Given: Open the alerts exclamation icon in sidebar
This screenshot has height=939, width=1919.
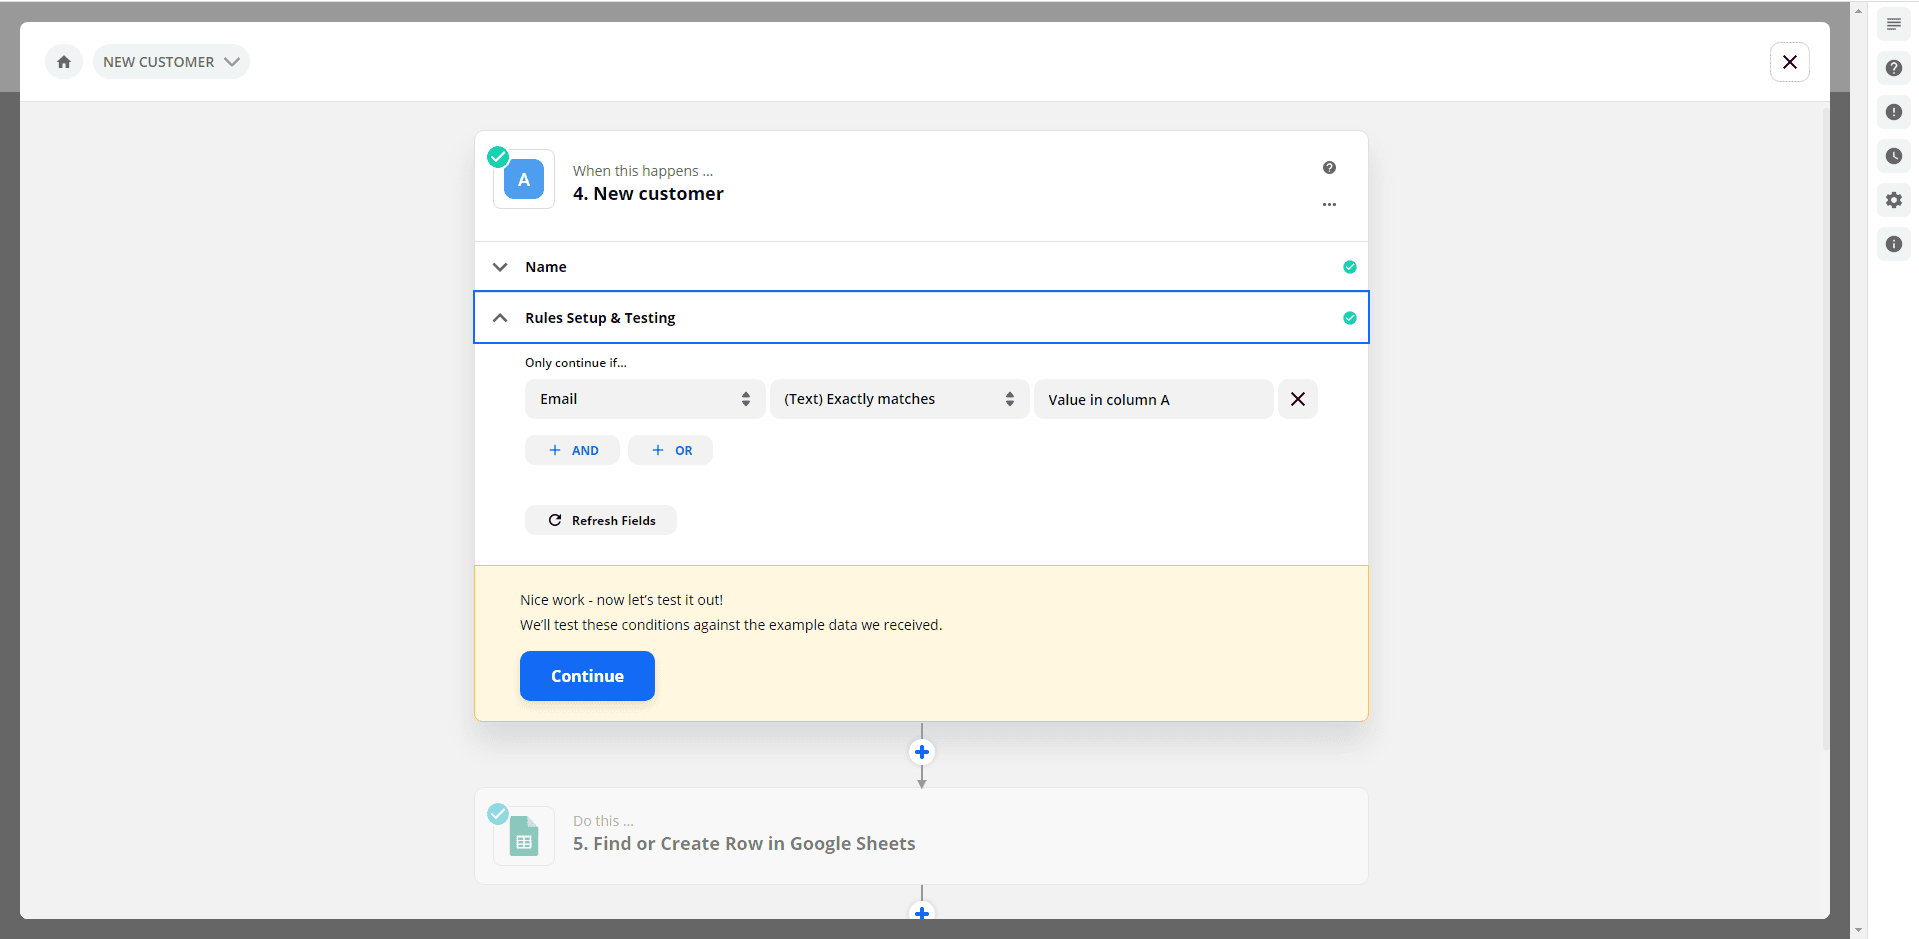Looking at the screenshot, I should point(1893,112).
